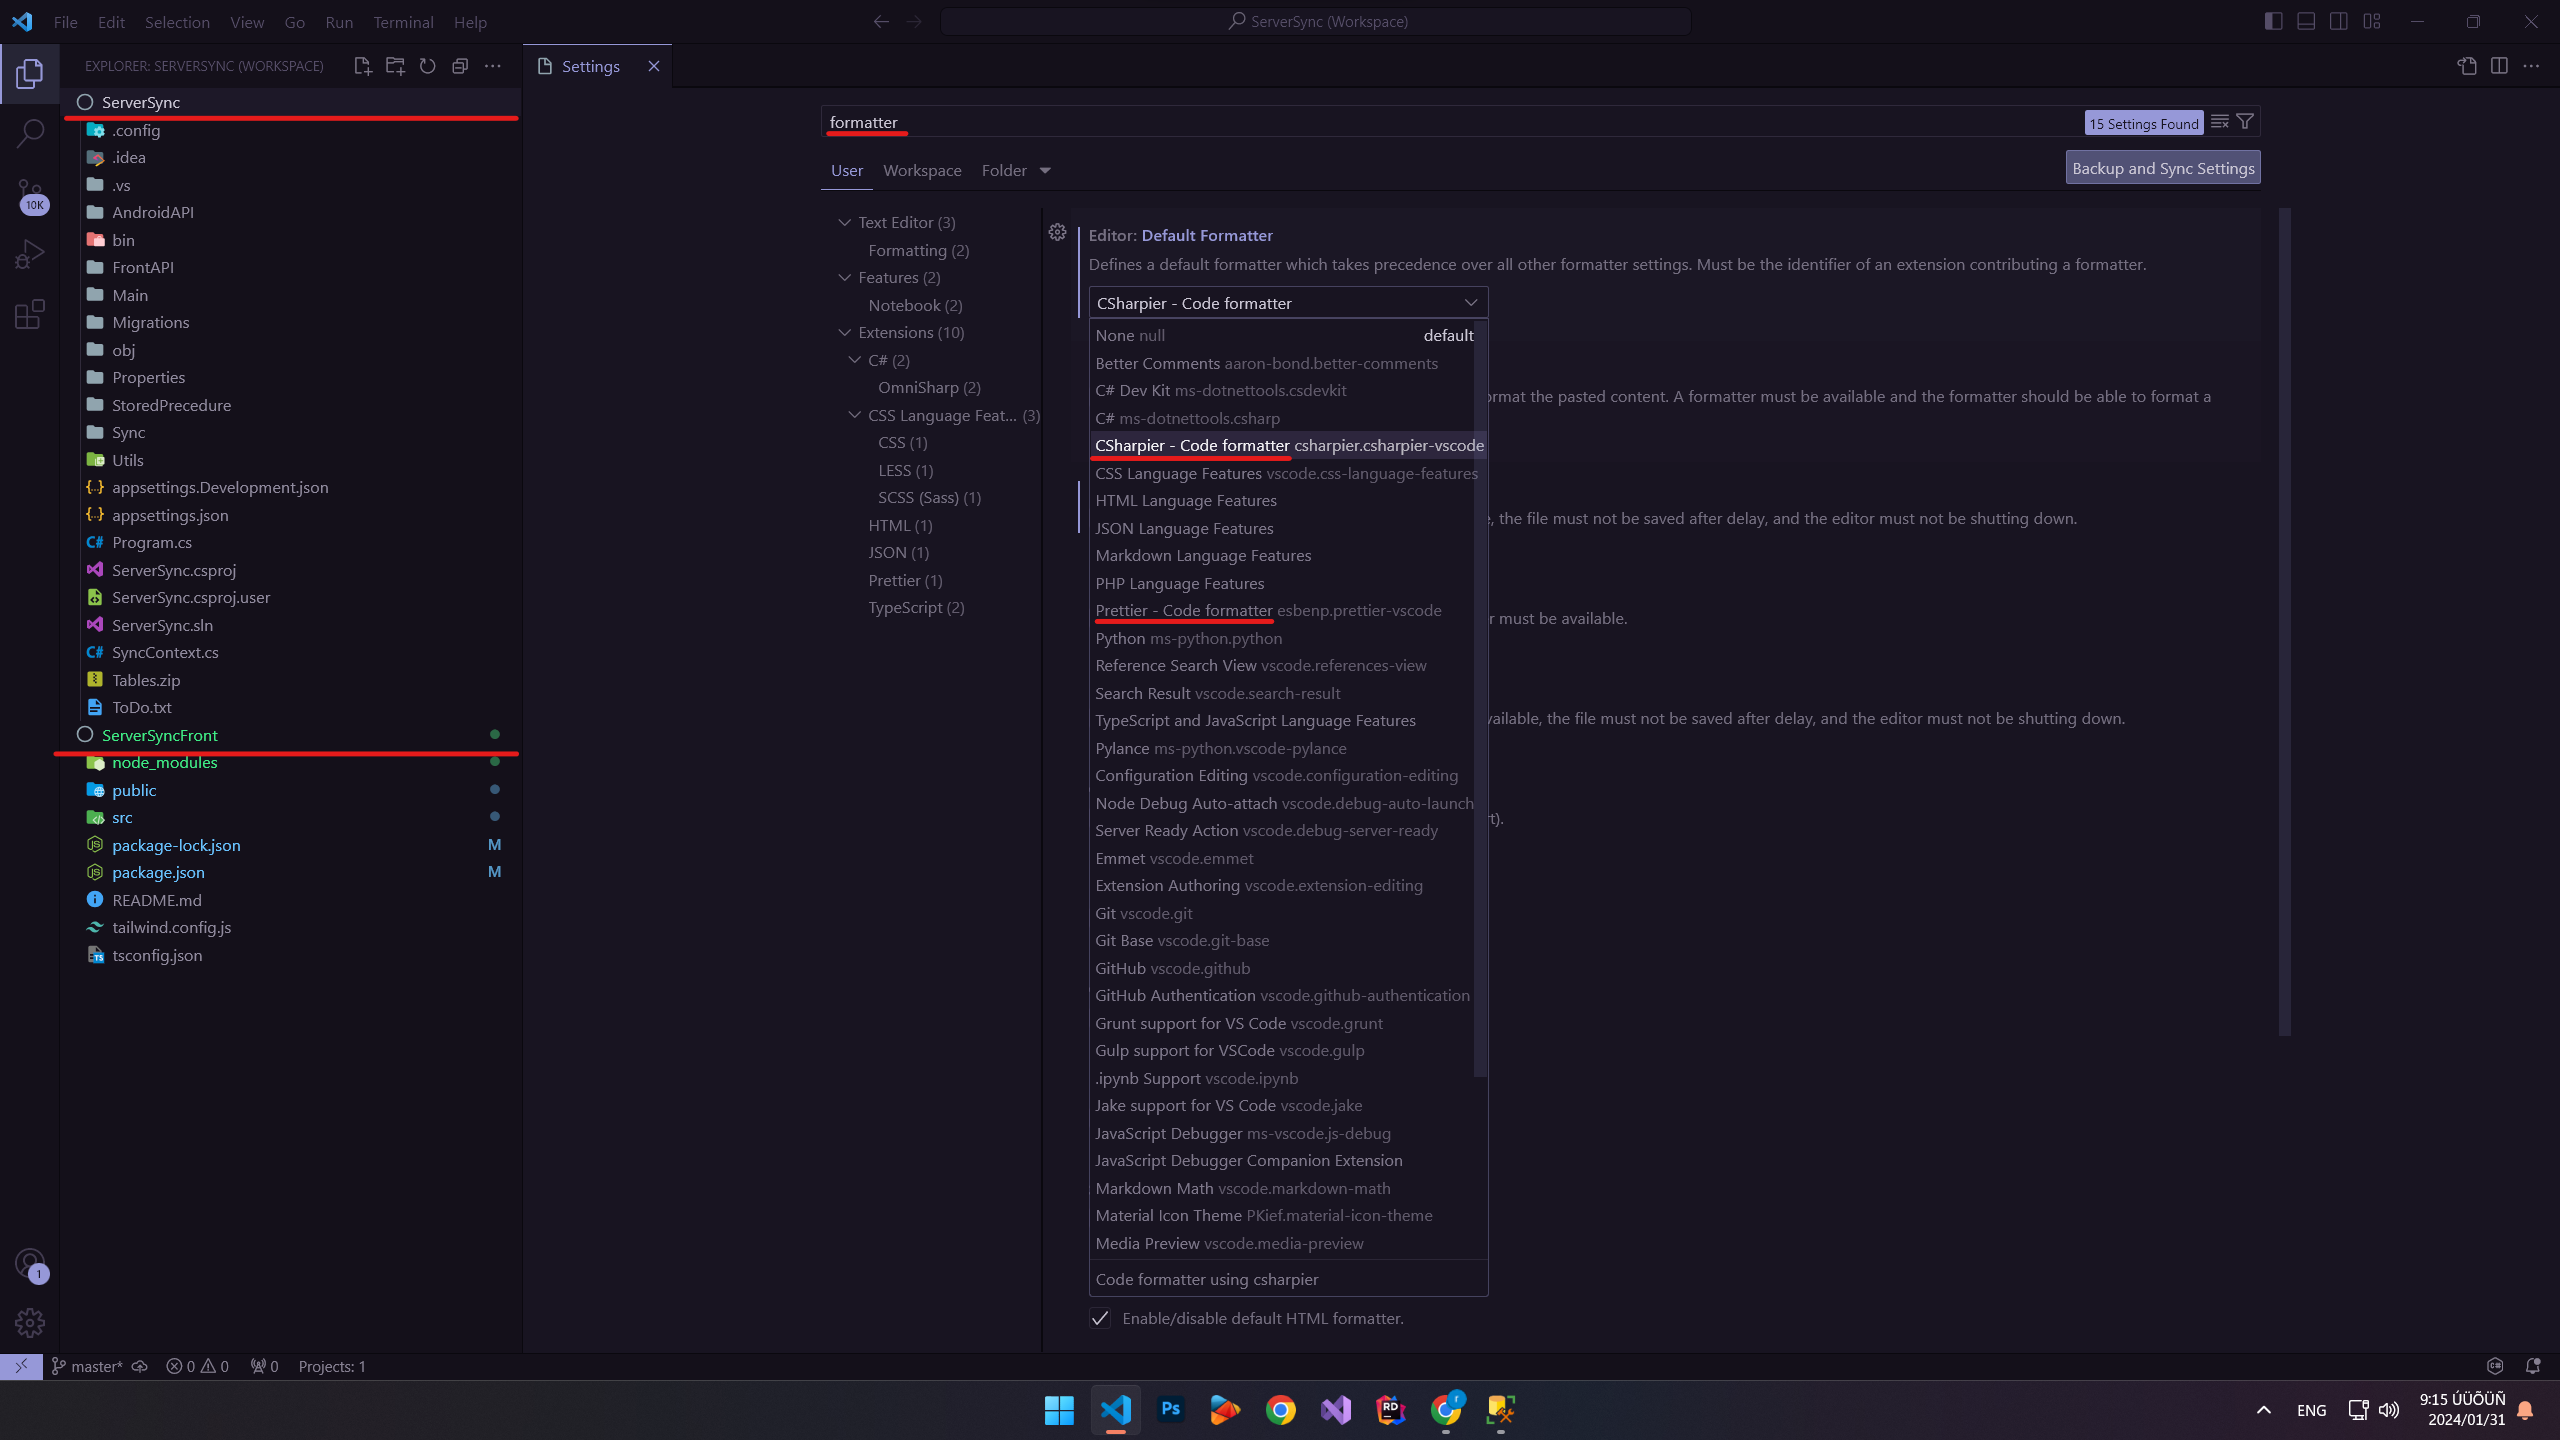Click Backup and Sync Settings button
This screenshot has height=1440, width=2560.
(2162, 168)
